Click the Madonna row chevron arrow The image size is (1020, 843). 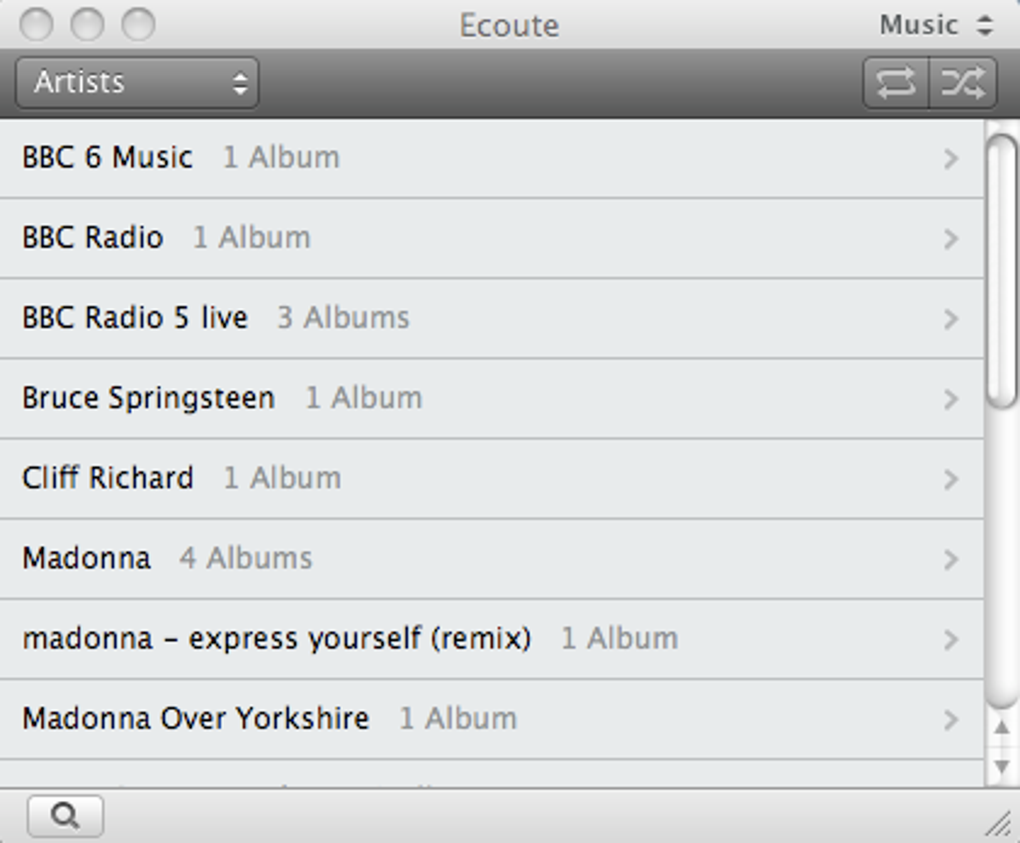[951, 559]
